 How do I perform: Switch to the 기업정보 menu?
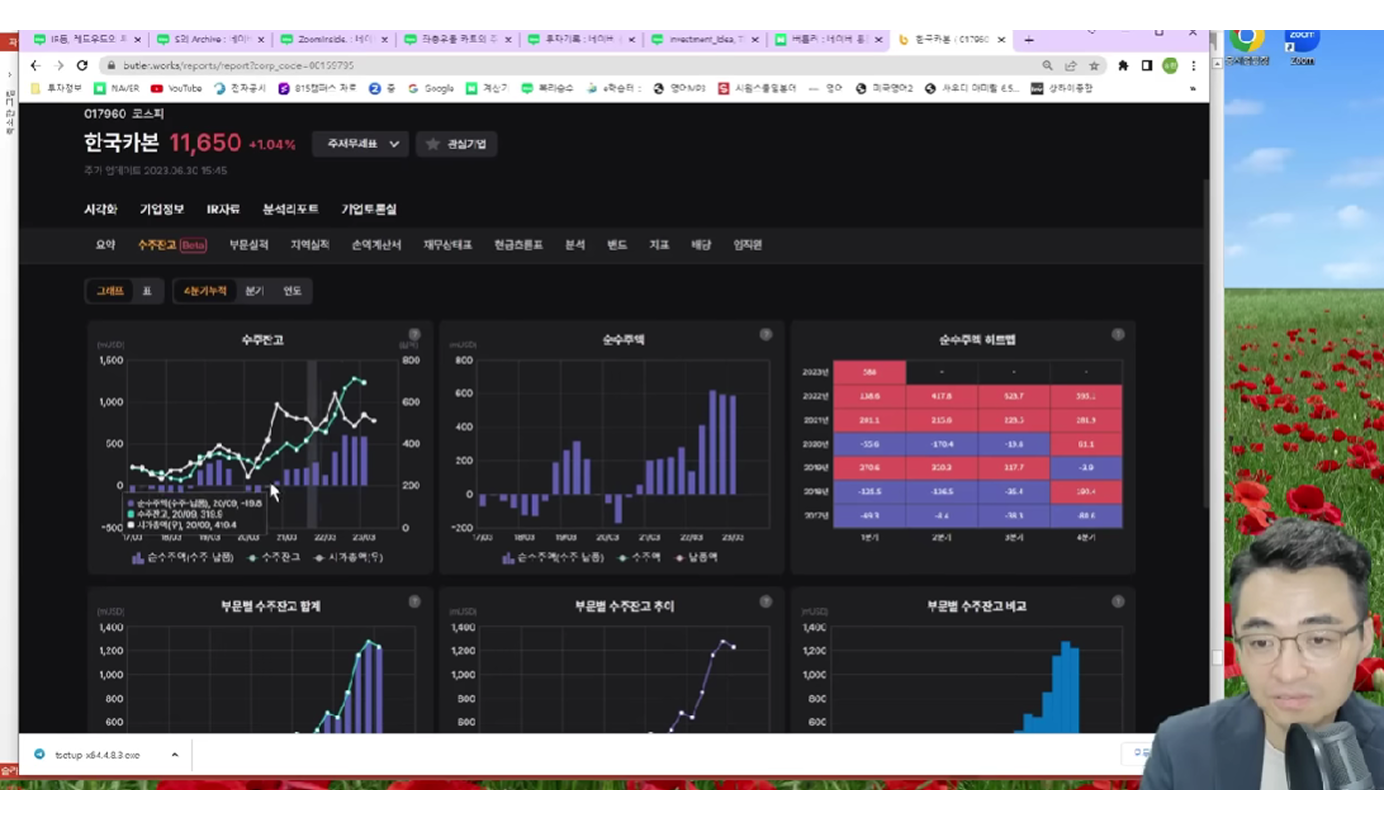(162, 209)
